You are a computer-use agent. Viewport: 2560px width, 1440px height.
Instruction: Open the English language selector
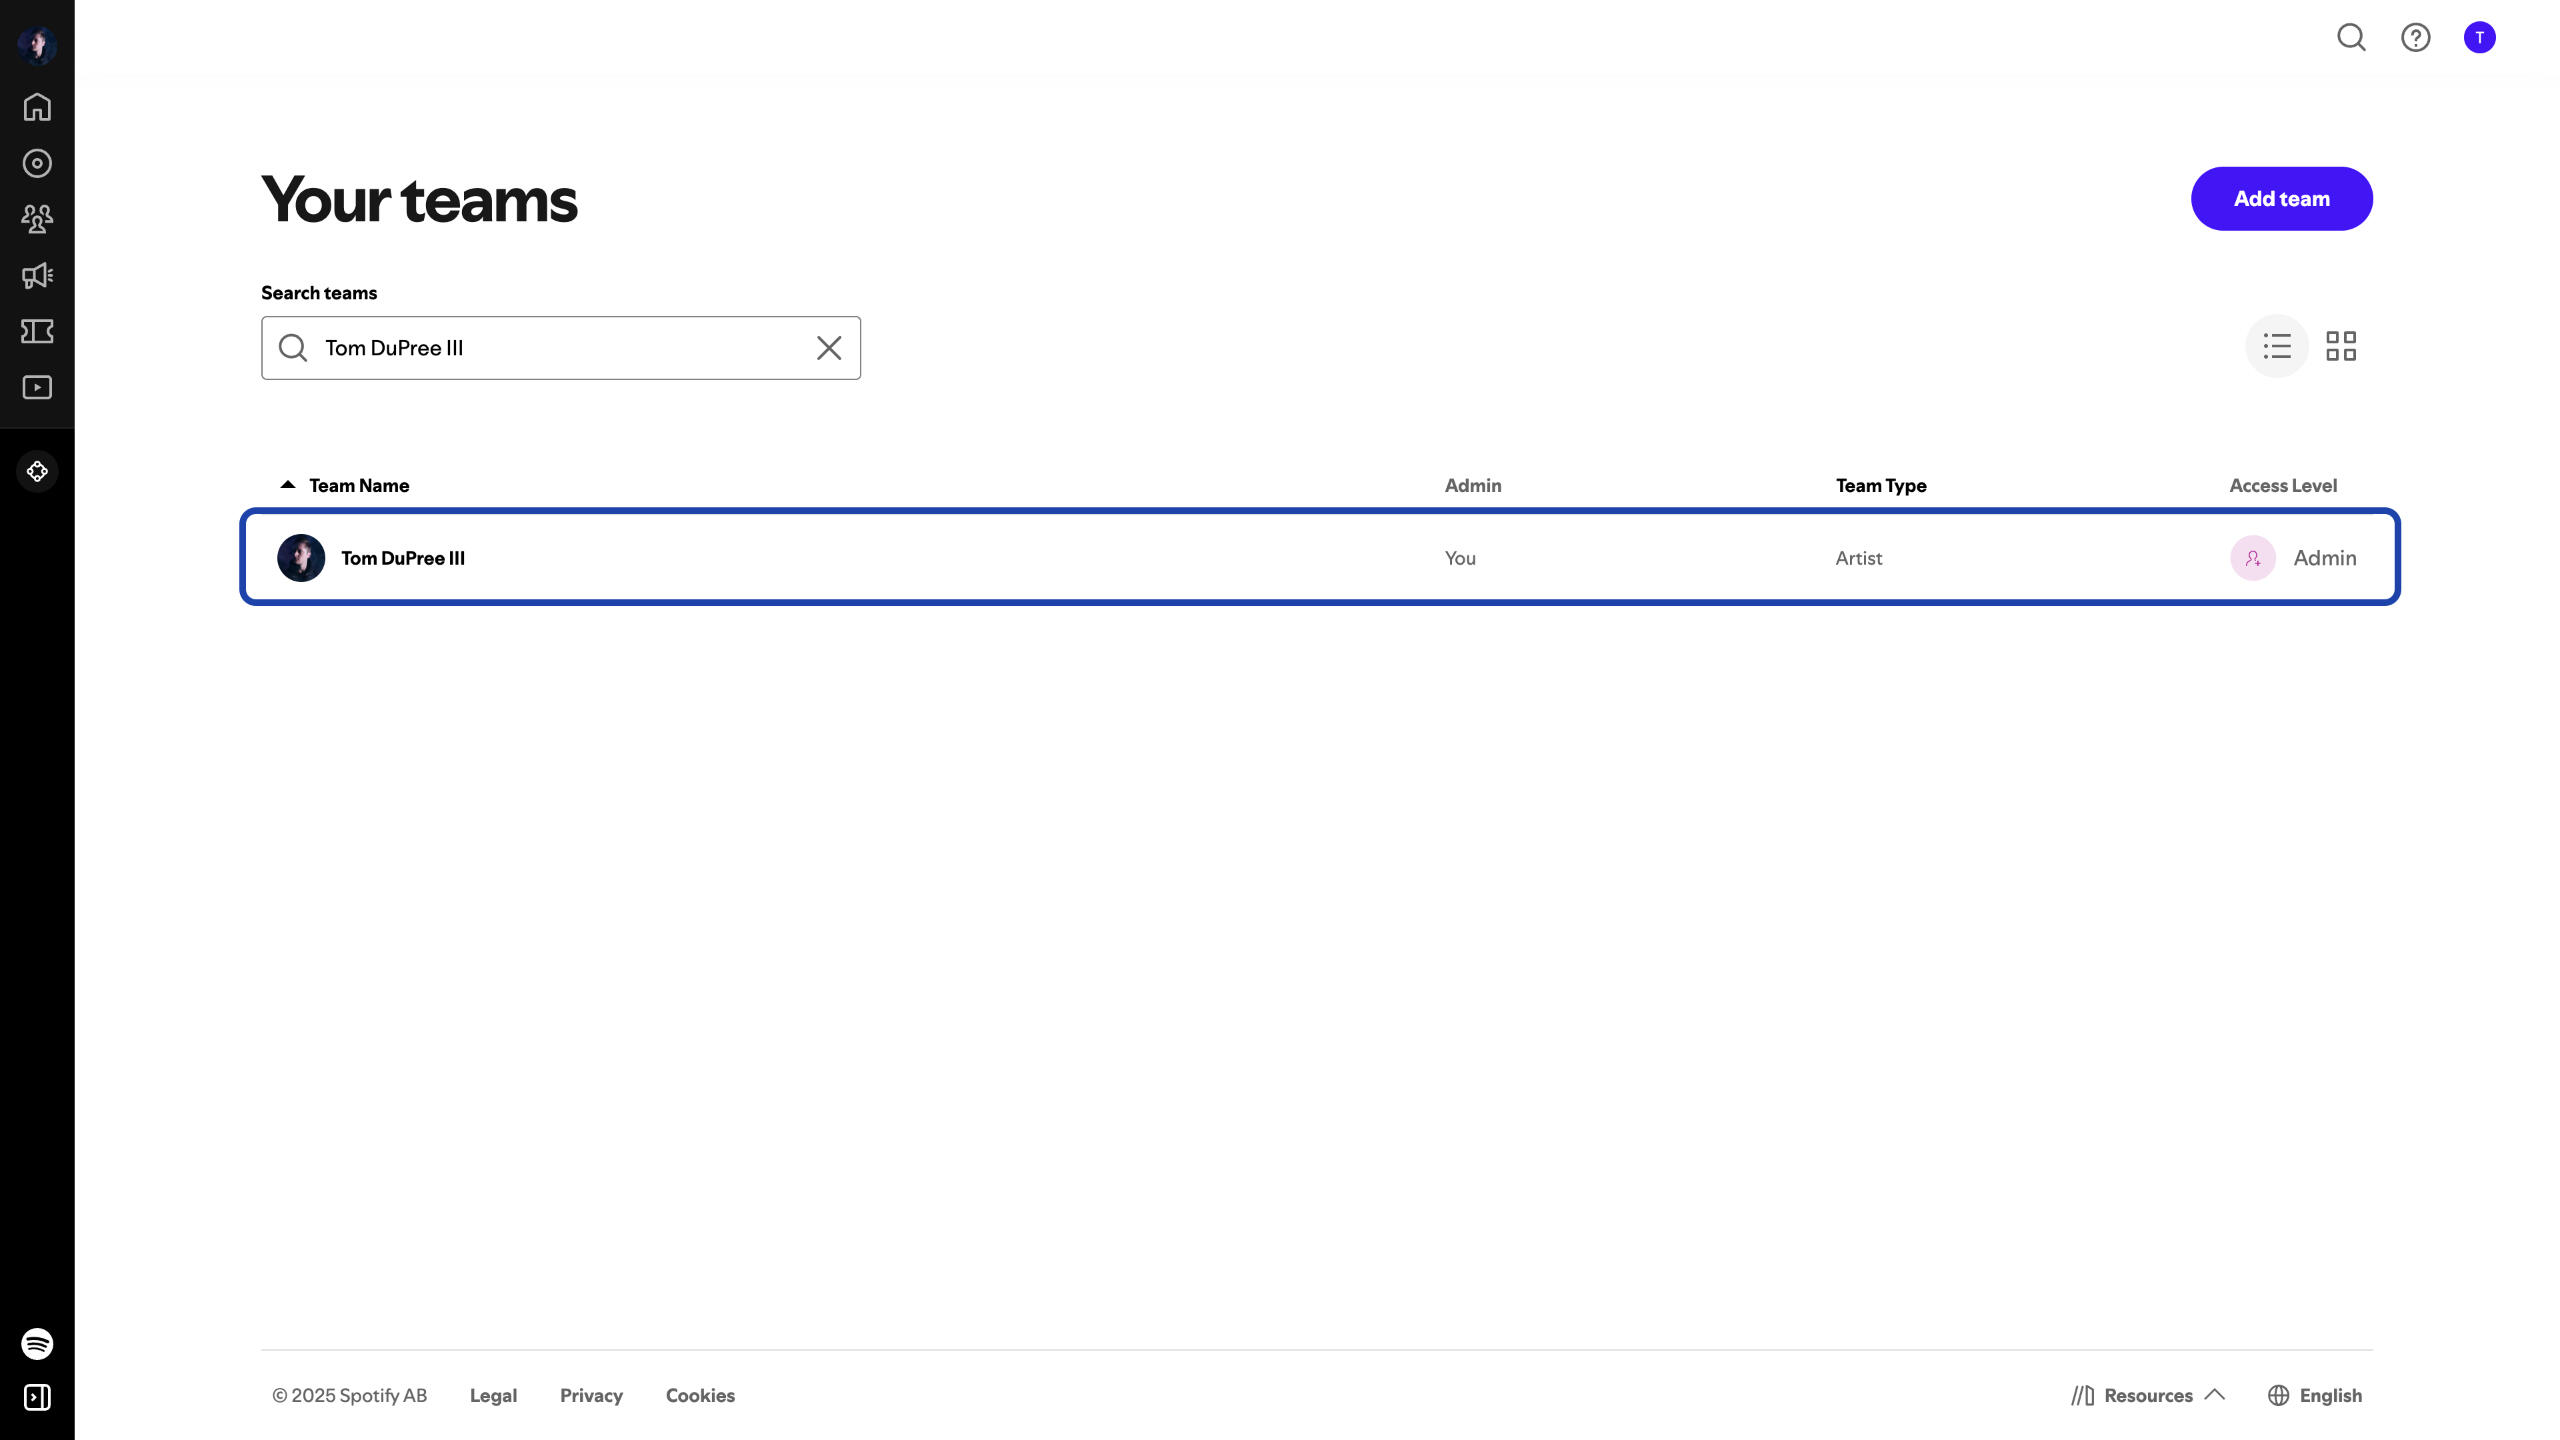[2315, 1395]
